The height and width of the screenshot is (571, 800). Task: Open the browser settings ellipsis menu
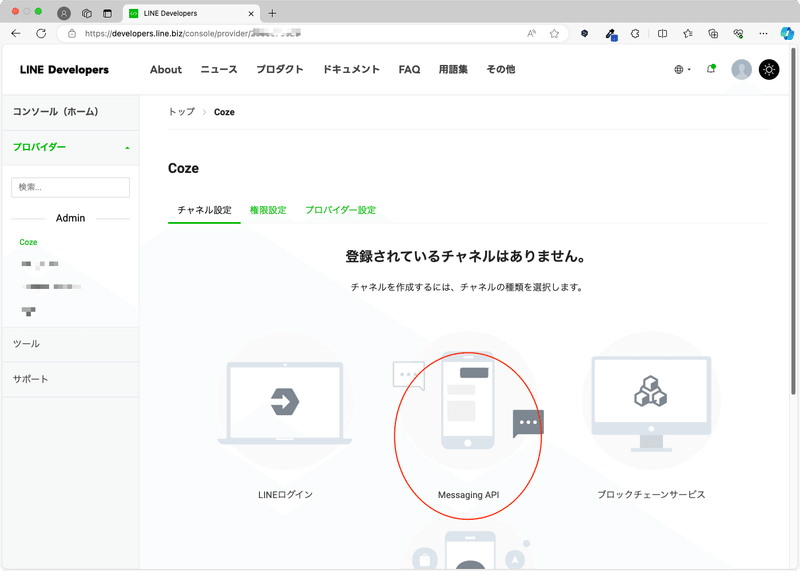(763, 34)
